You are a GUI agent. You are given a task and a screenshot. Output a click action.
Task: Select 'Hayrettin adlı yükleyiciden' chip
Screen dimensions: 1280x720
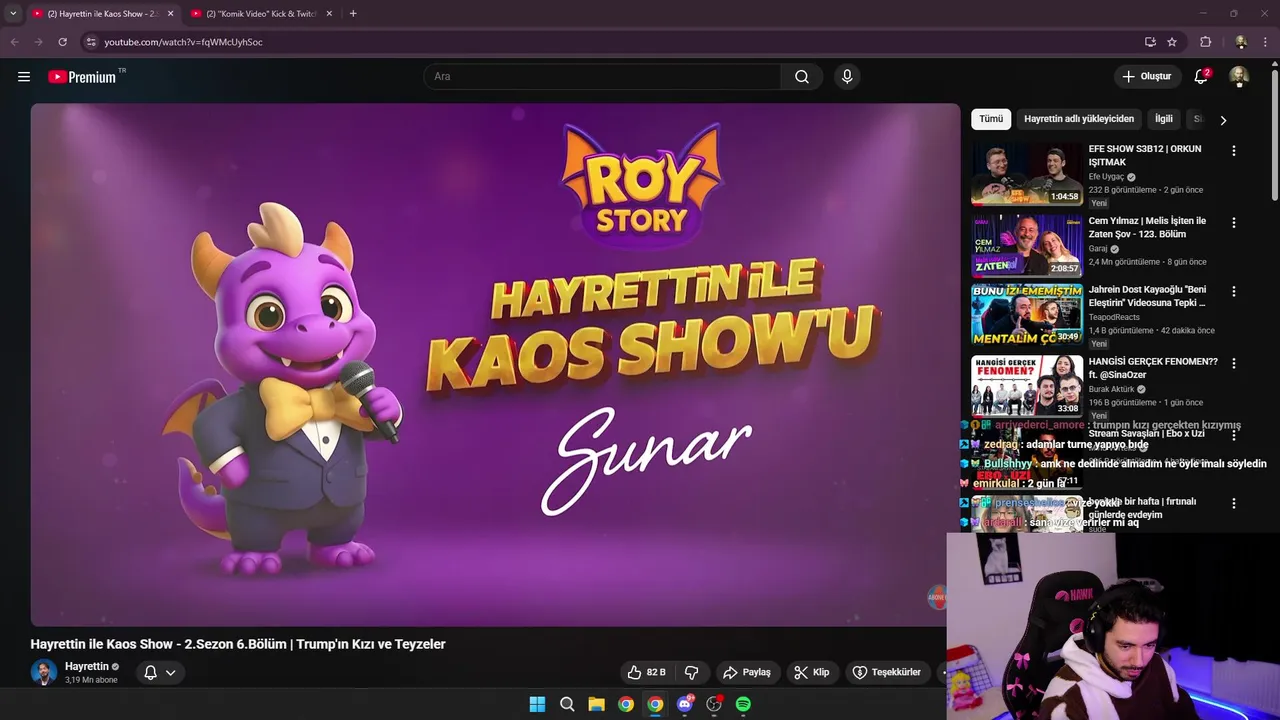(1079, 119)
